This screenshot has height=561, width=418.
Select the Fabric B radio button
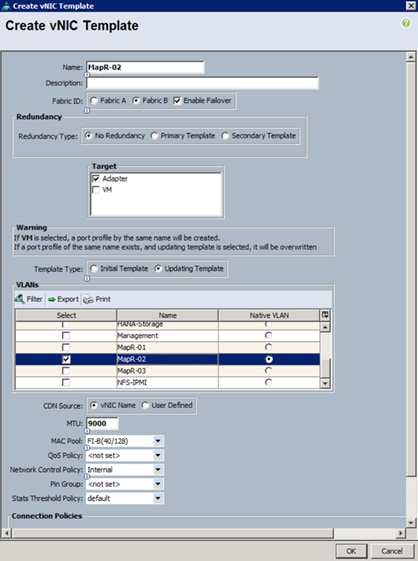pyautogui.click(x=136, y=101)
